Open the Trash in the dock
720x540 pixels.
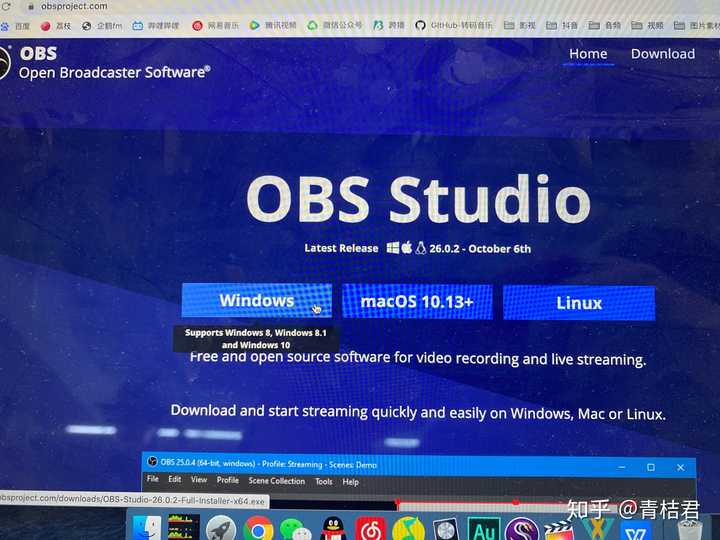coord(689,530)
